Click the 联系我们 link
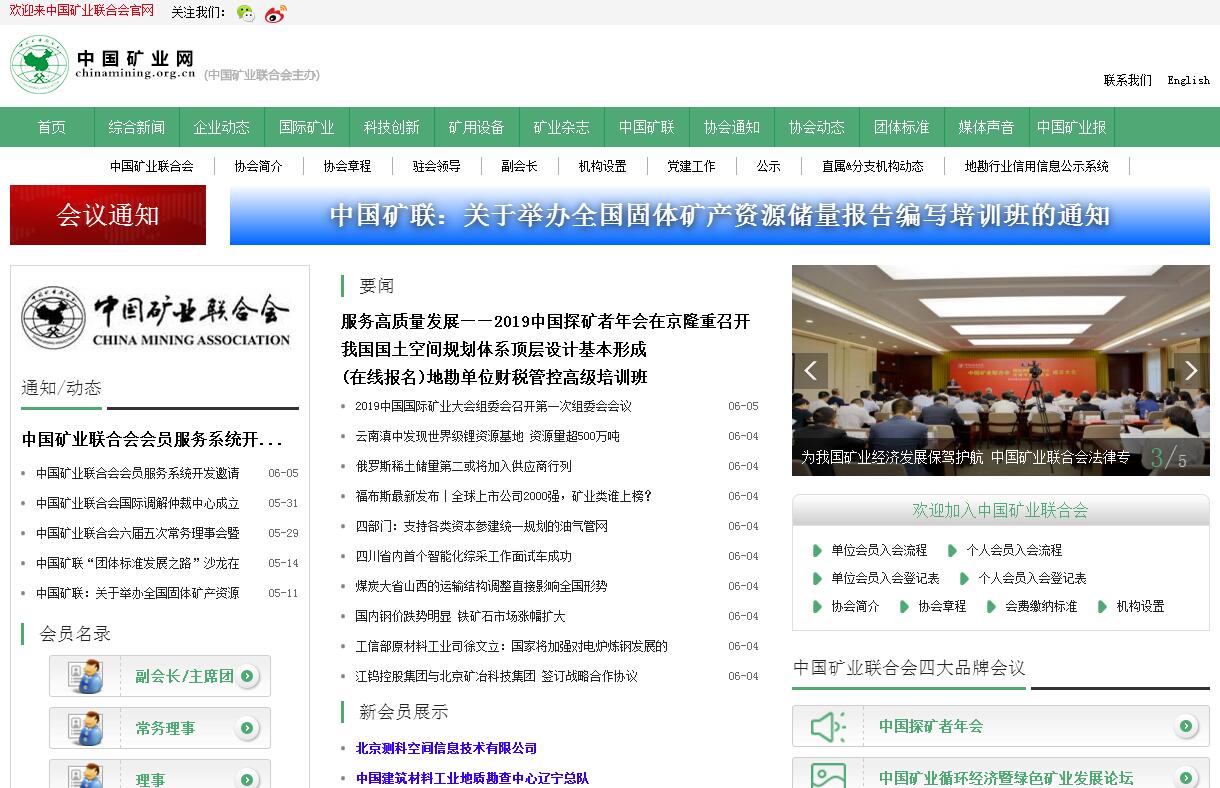1220x788 pixels. point(1127,80)
